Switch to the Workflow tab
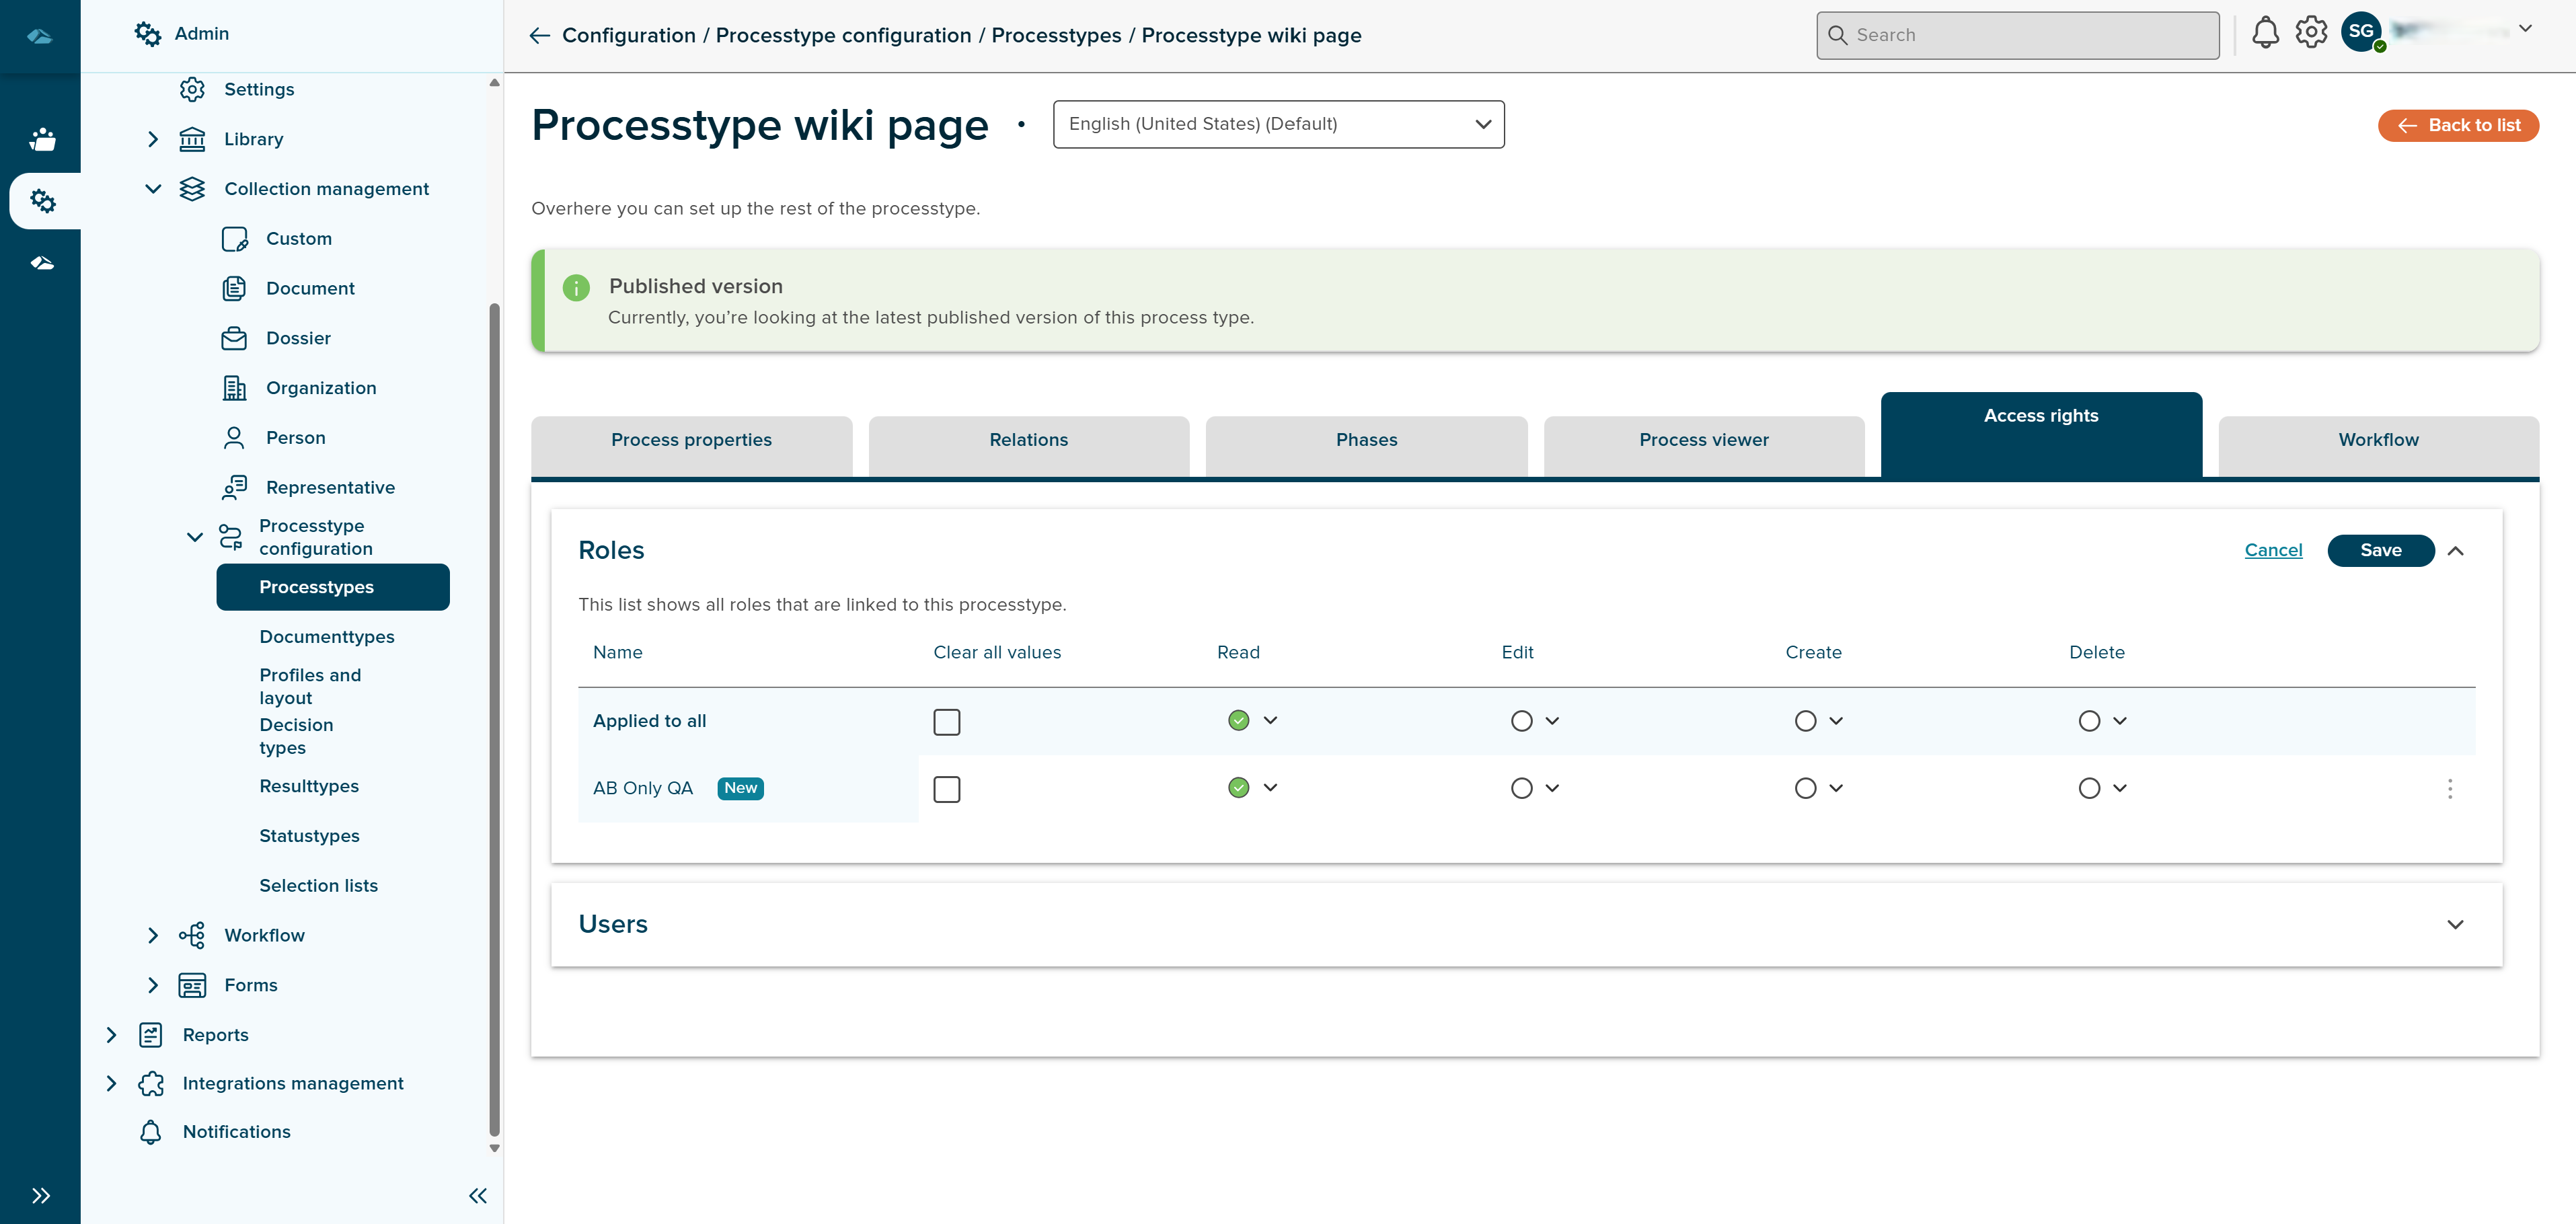Screen dimensions: 2576x1224 click(2378, 440)
